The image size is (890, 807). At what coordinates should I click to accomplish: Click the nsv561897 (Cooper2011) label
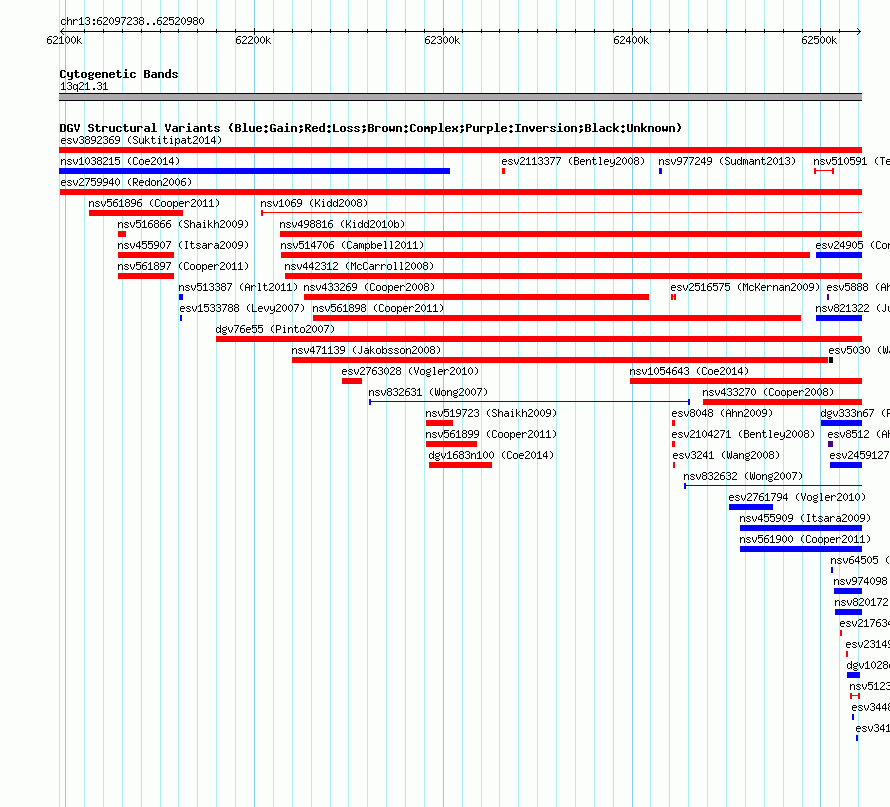[x=183, y=266]
